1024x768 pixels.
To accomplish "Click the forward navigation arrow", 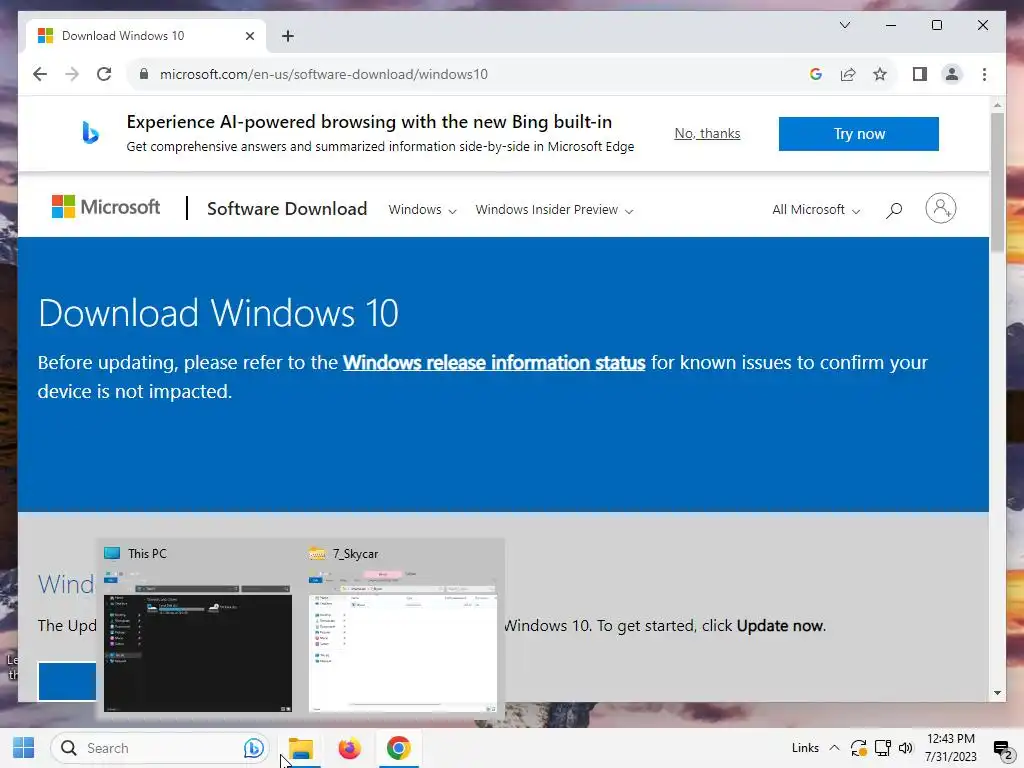I will click(72, 74).
